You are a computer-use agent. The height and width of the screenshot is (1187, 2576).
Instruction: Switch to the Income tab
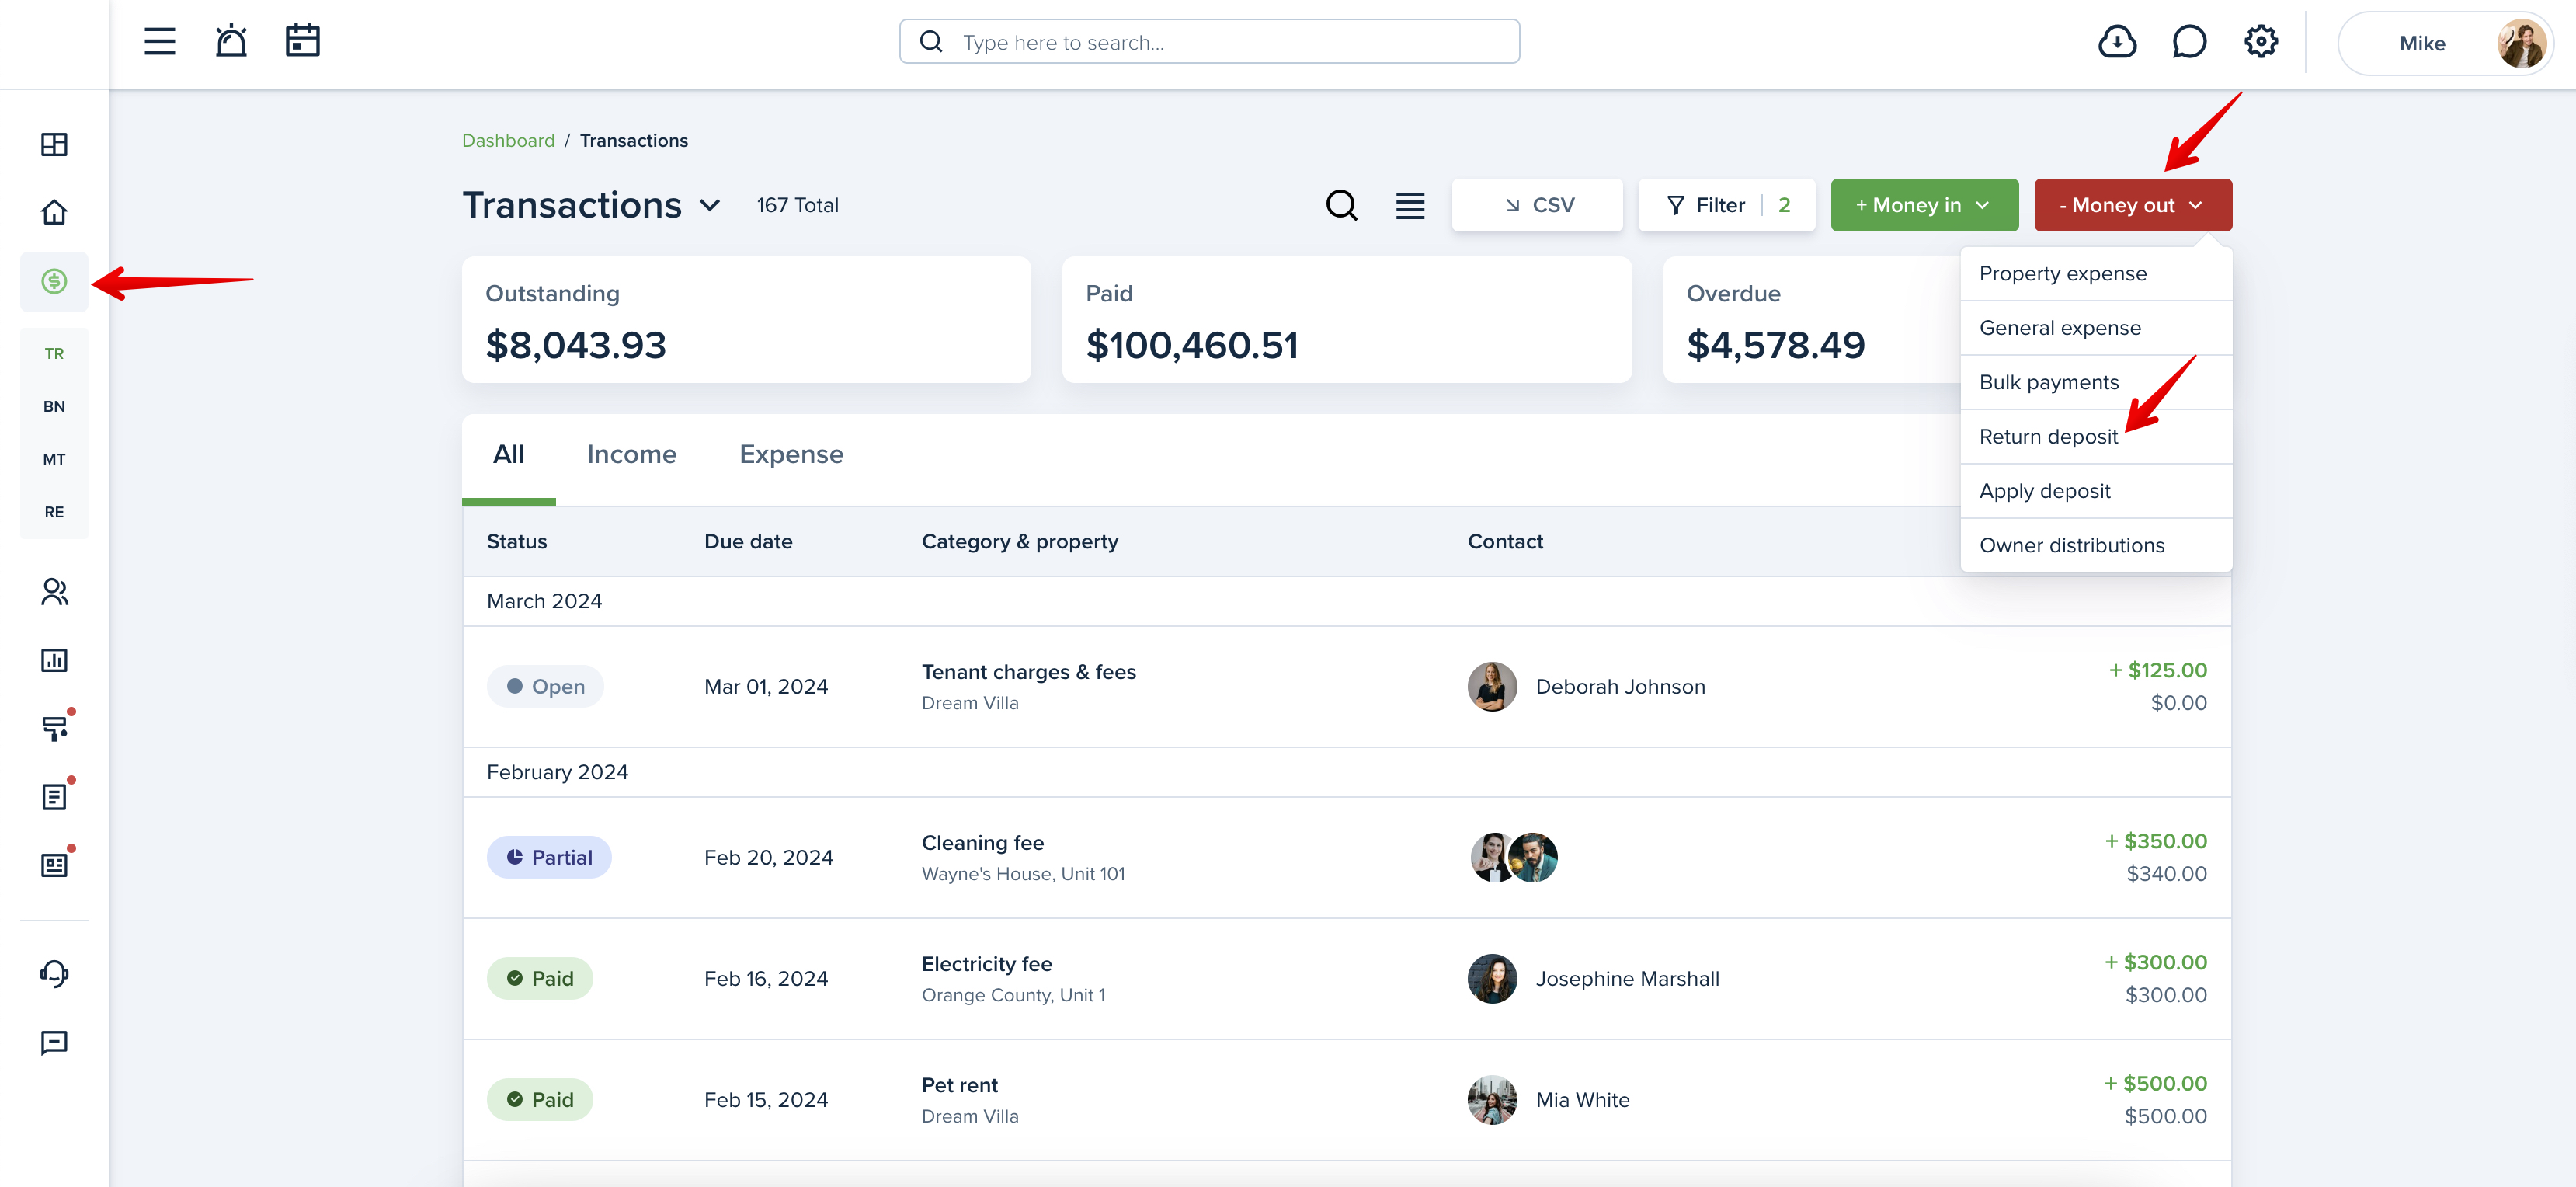631,455
